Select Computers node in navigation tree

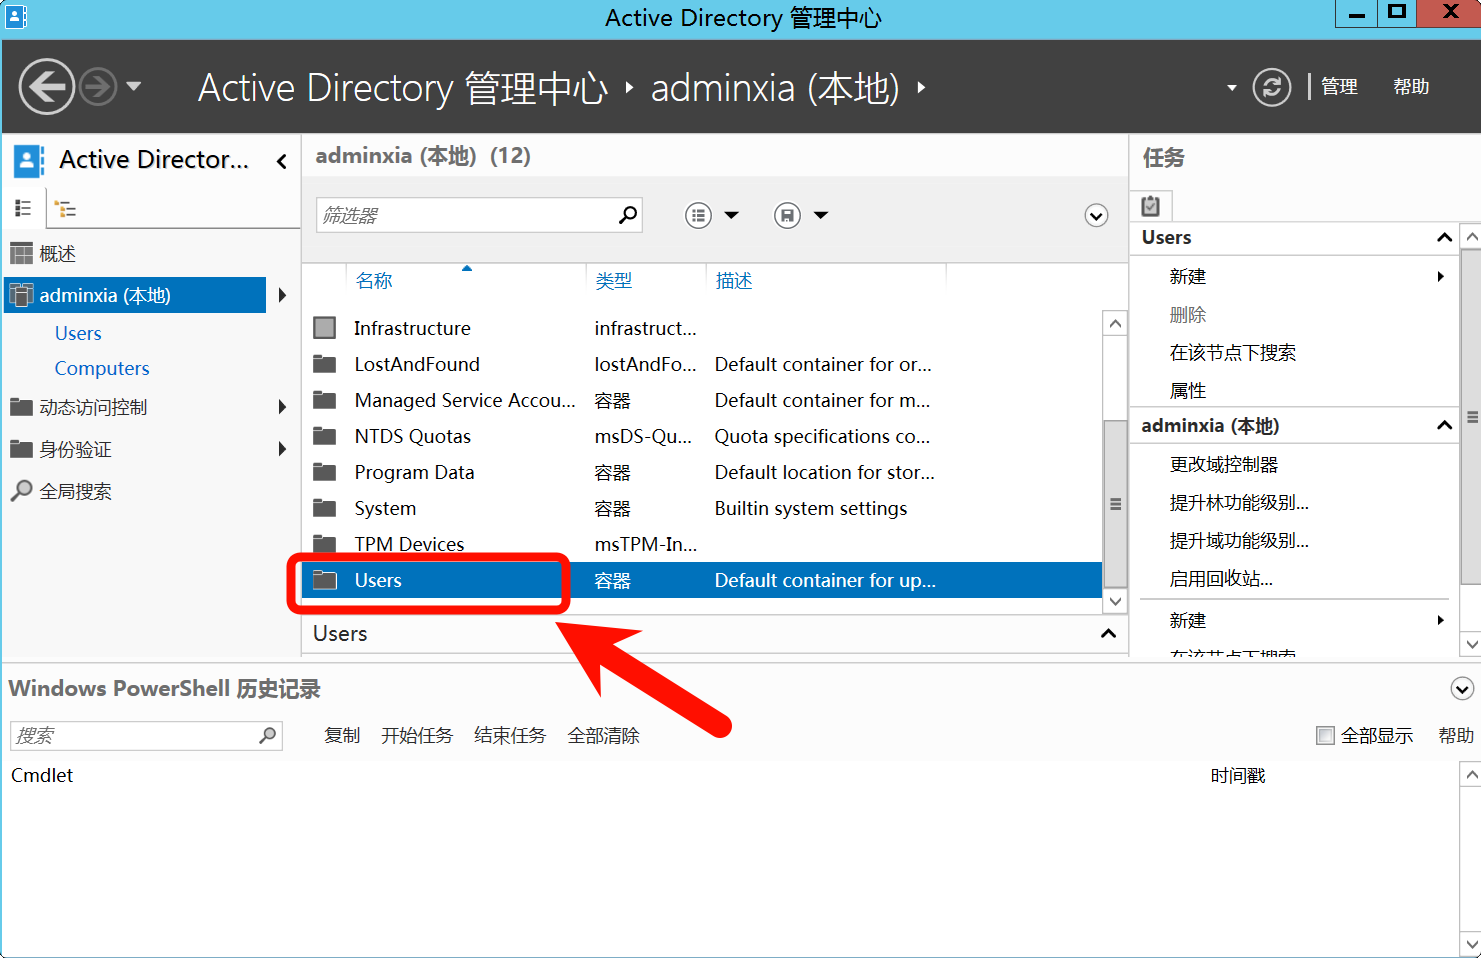pyautogui.click(x=102, y=369)
